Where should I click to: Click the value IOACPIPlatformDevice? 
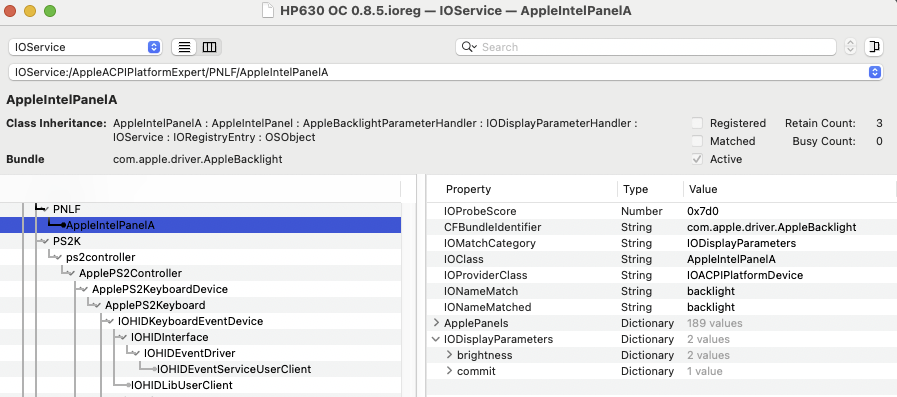(x=745, y=275)
